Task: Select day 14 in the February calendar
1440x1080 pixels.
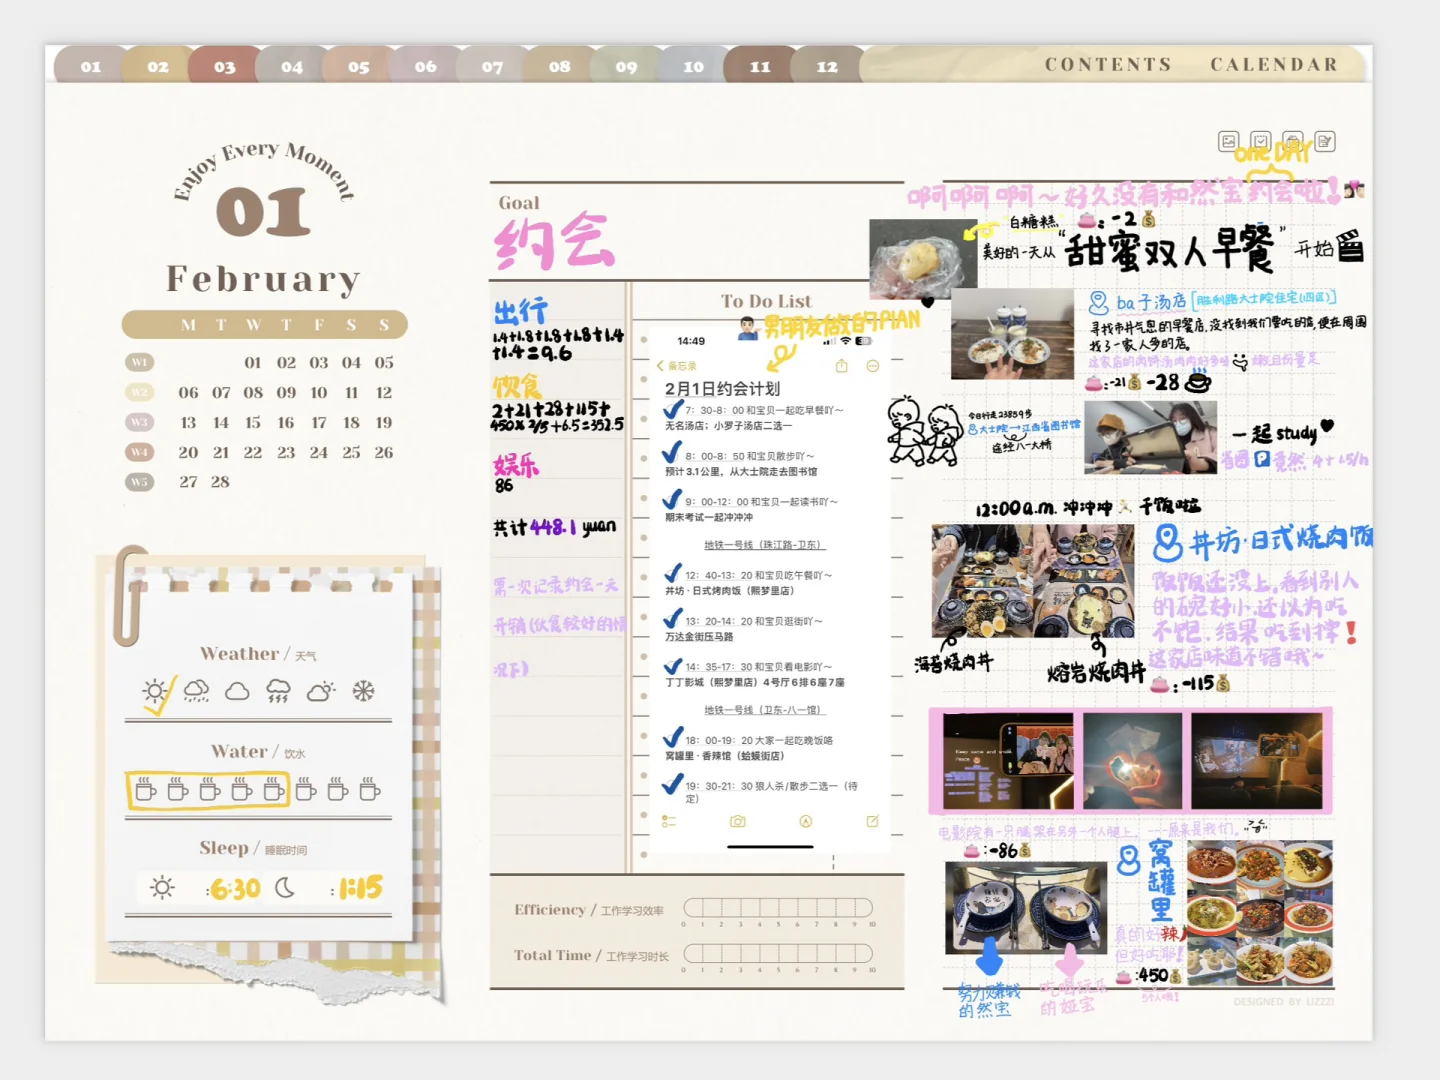Action: point(221,423)
